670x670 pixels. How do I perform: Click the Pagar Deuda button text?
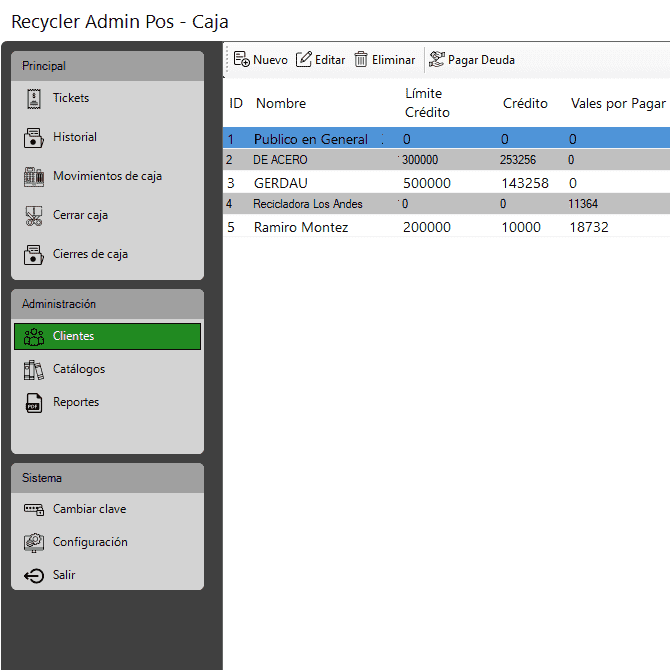pyautogui.click(x=481, y=60)
